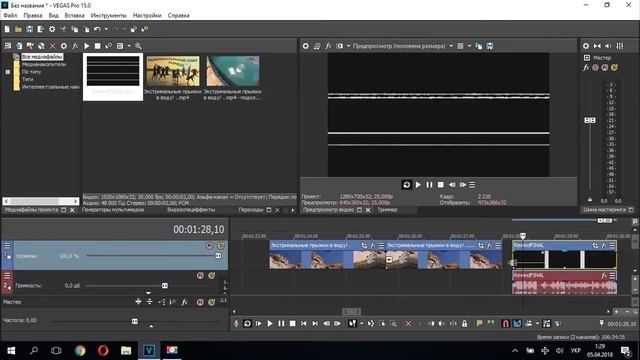The width and height of the screenshot is (640, 360).
Task: Select the 'Теги' folder in media tree
Action: click(27, 79)
